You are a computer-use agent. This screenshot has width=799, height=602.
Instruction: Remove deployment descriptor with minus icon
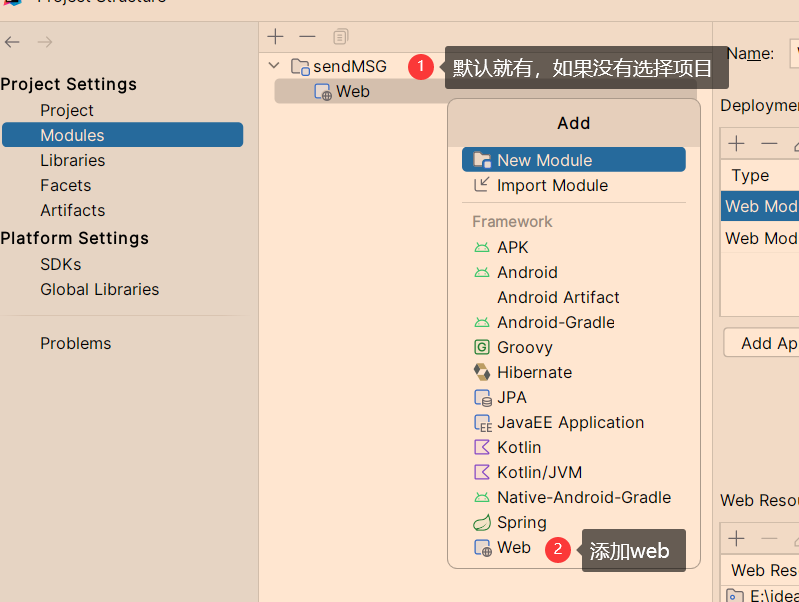769,144
